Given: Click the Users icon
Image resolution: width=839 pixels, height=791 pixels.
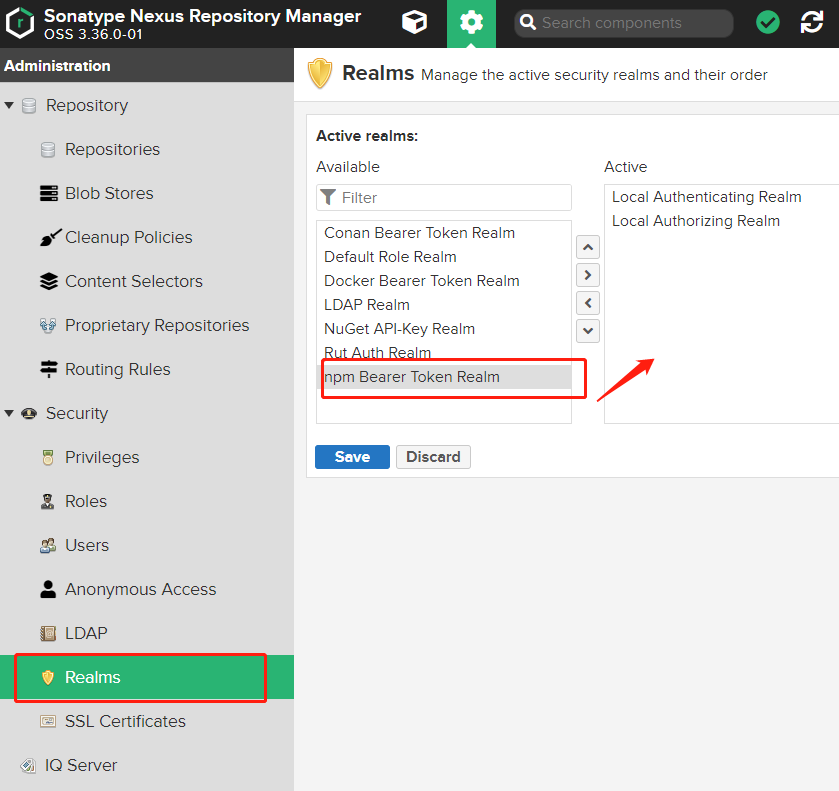Looking at the screenshot, I should point(48,545).
